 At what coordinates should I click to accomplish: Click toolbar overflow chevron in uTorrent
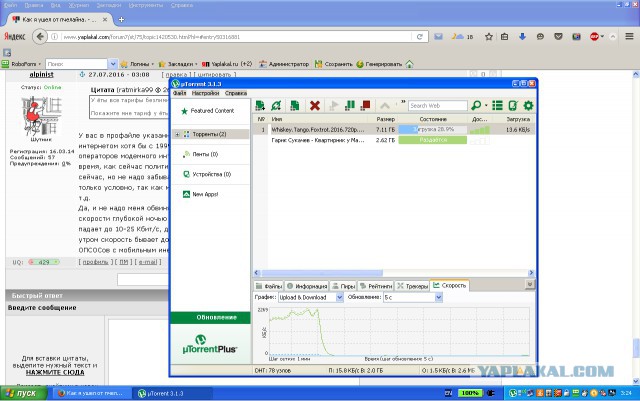[x=403, y=102]
